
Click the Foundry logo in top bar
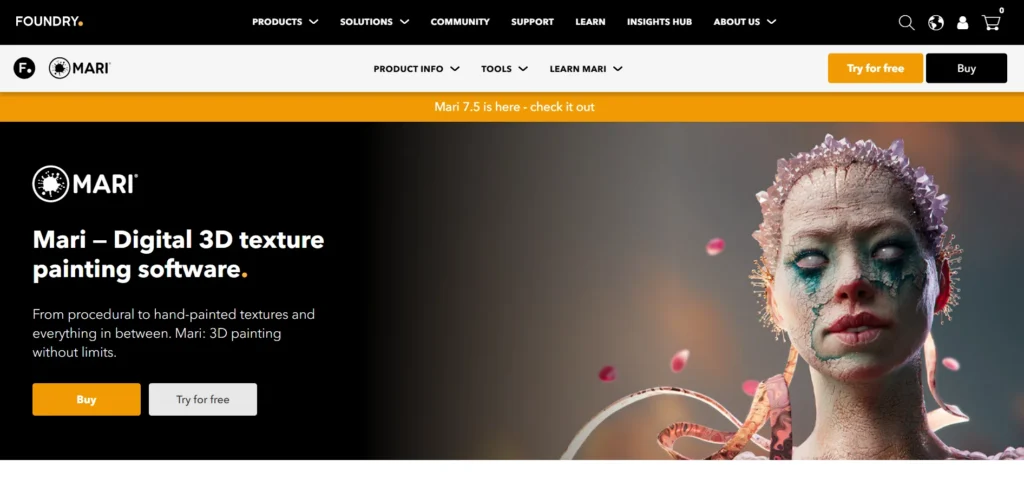coord(49,22)
